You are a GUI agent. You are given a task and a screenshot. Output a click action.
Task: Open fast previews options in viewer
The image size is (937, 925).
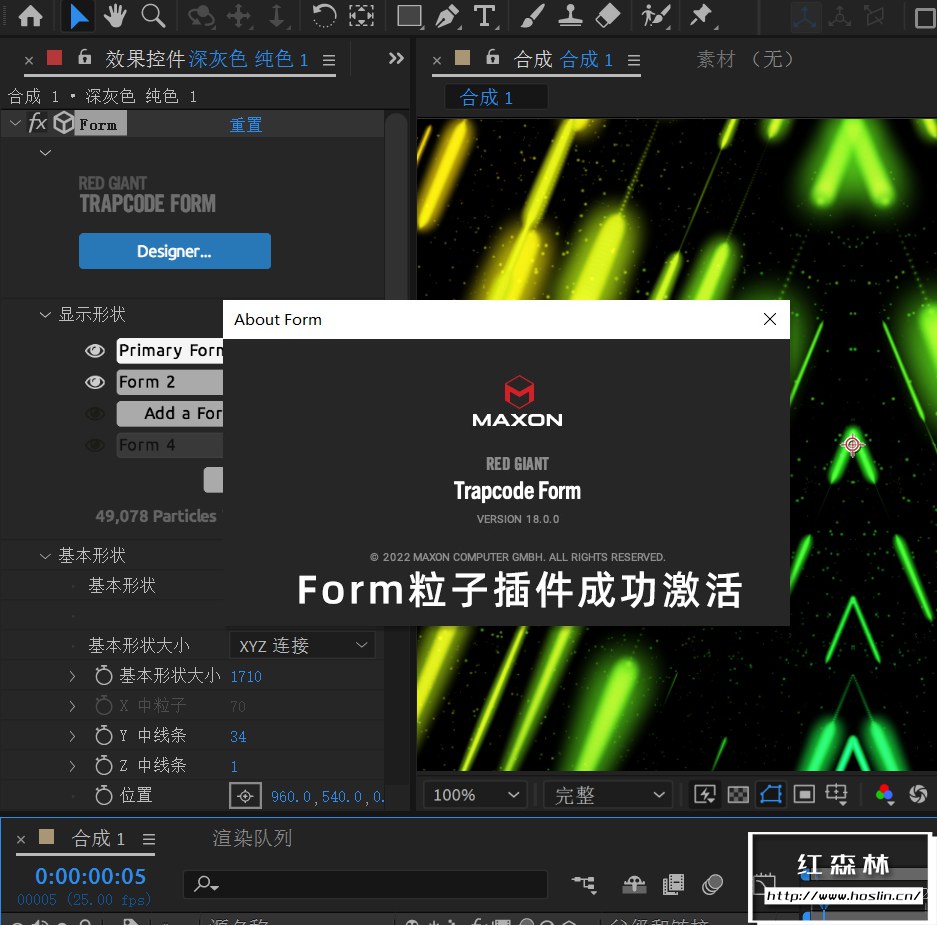(705, 795)
